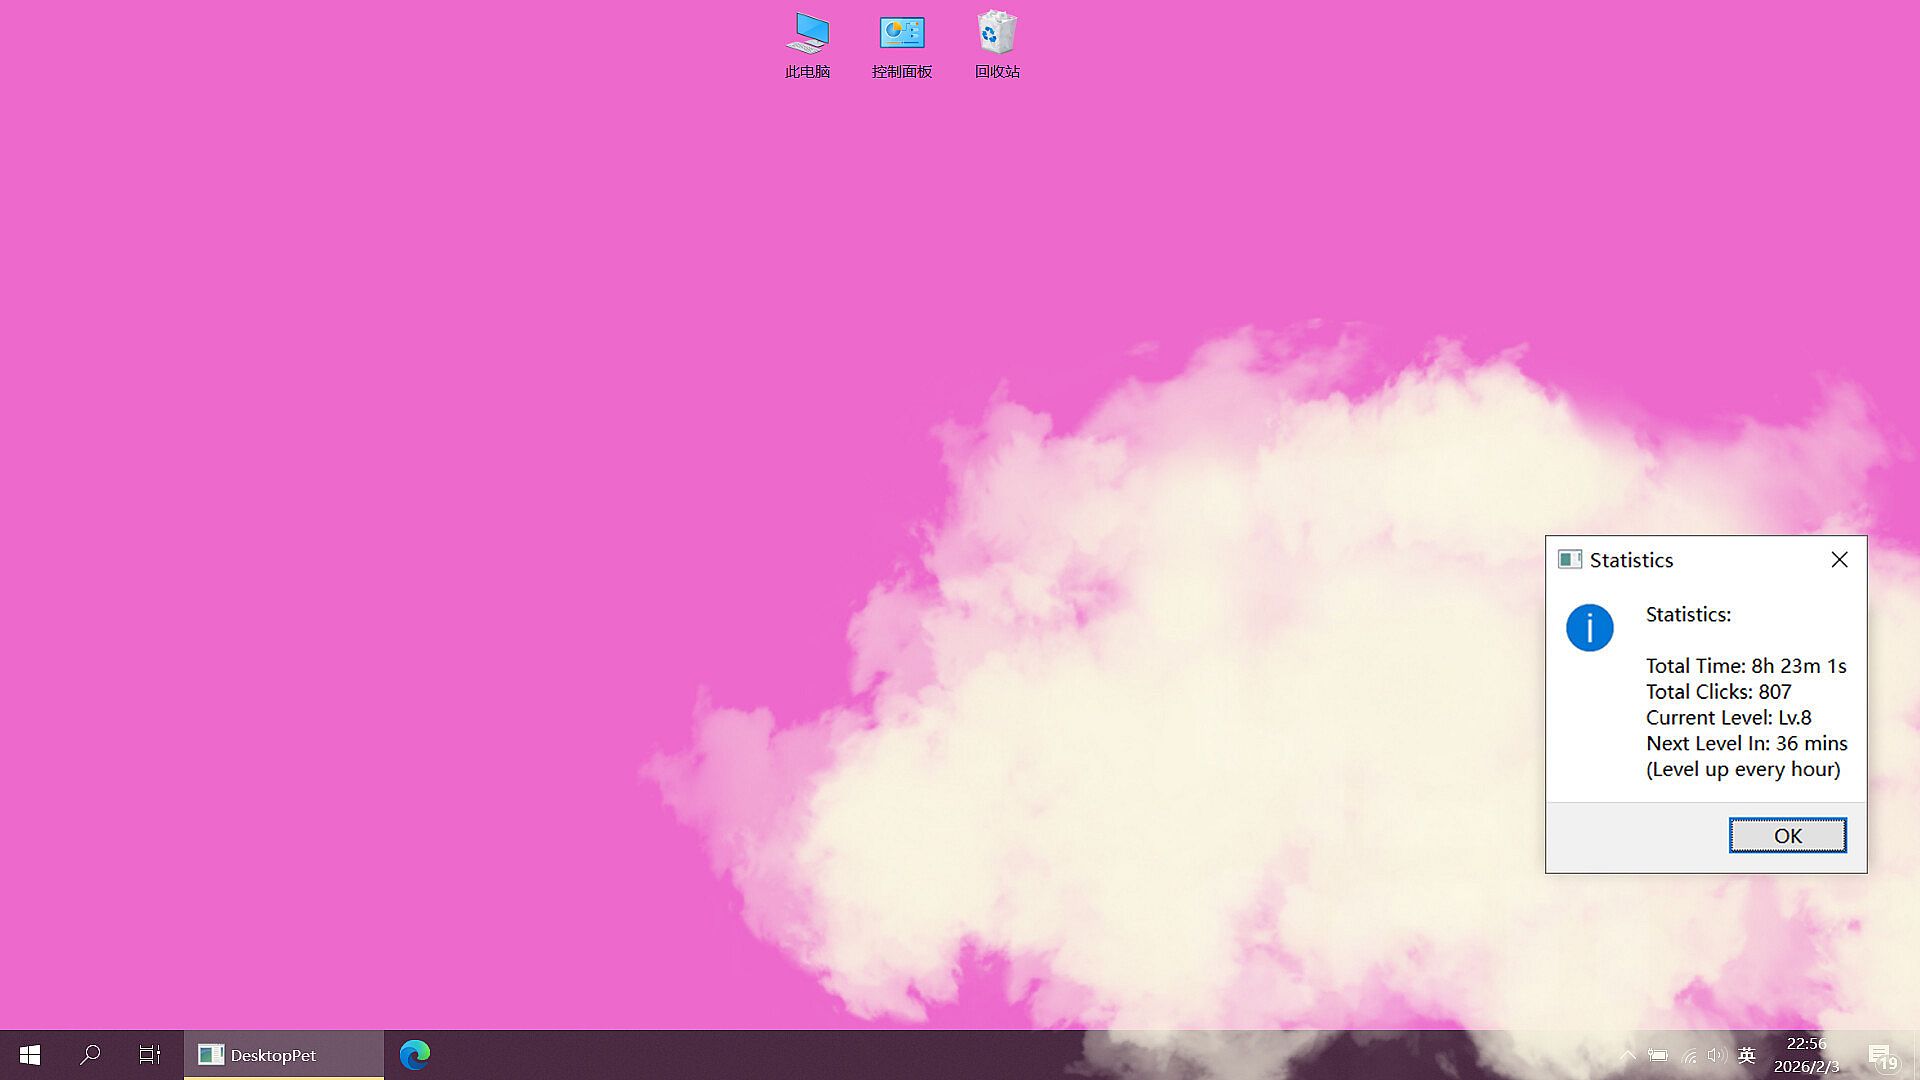Screen dimensions: 1920x1080
Task: Click the Statistics dialog title icon
Action: (1569, 560)
